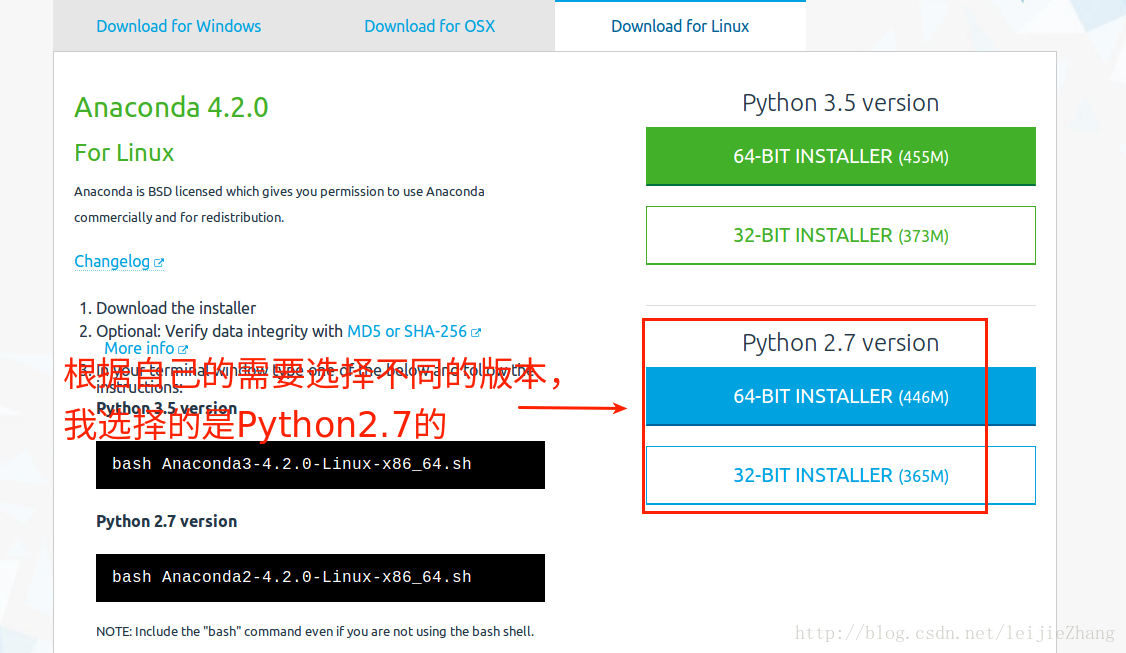1126x653 pixels.
Task: Click the Anaconda3-4.2.0-Linux-x86_64.sh bash command box
Action: [320, 465]
